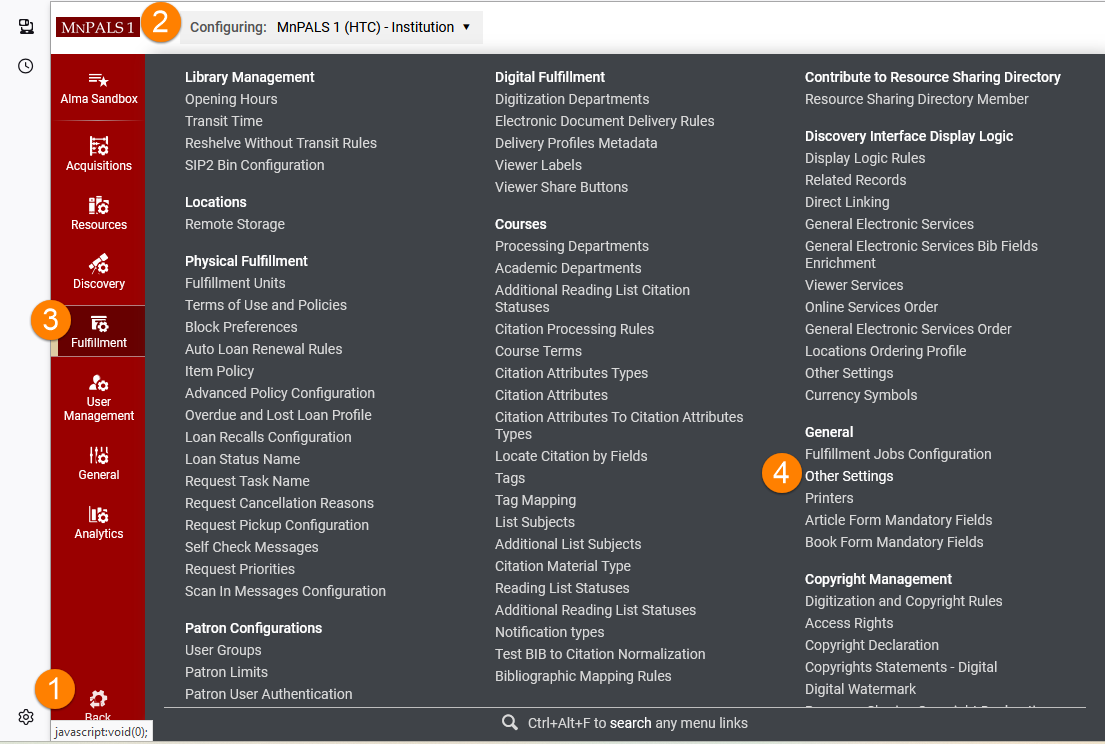Open Citation Processing Rules

tap(574, 329)
